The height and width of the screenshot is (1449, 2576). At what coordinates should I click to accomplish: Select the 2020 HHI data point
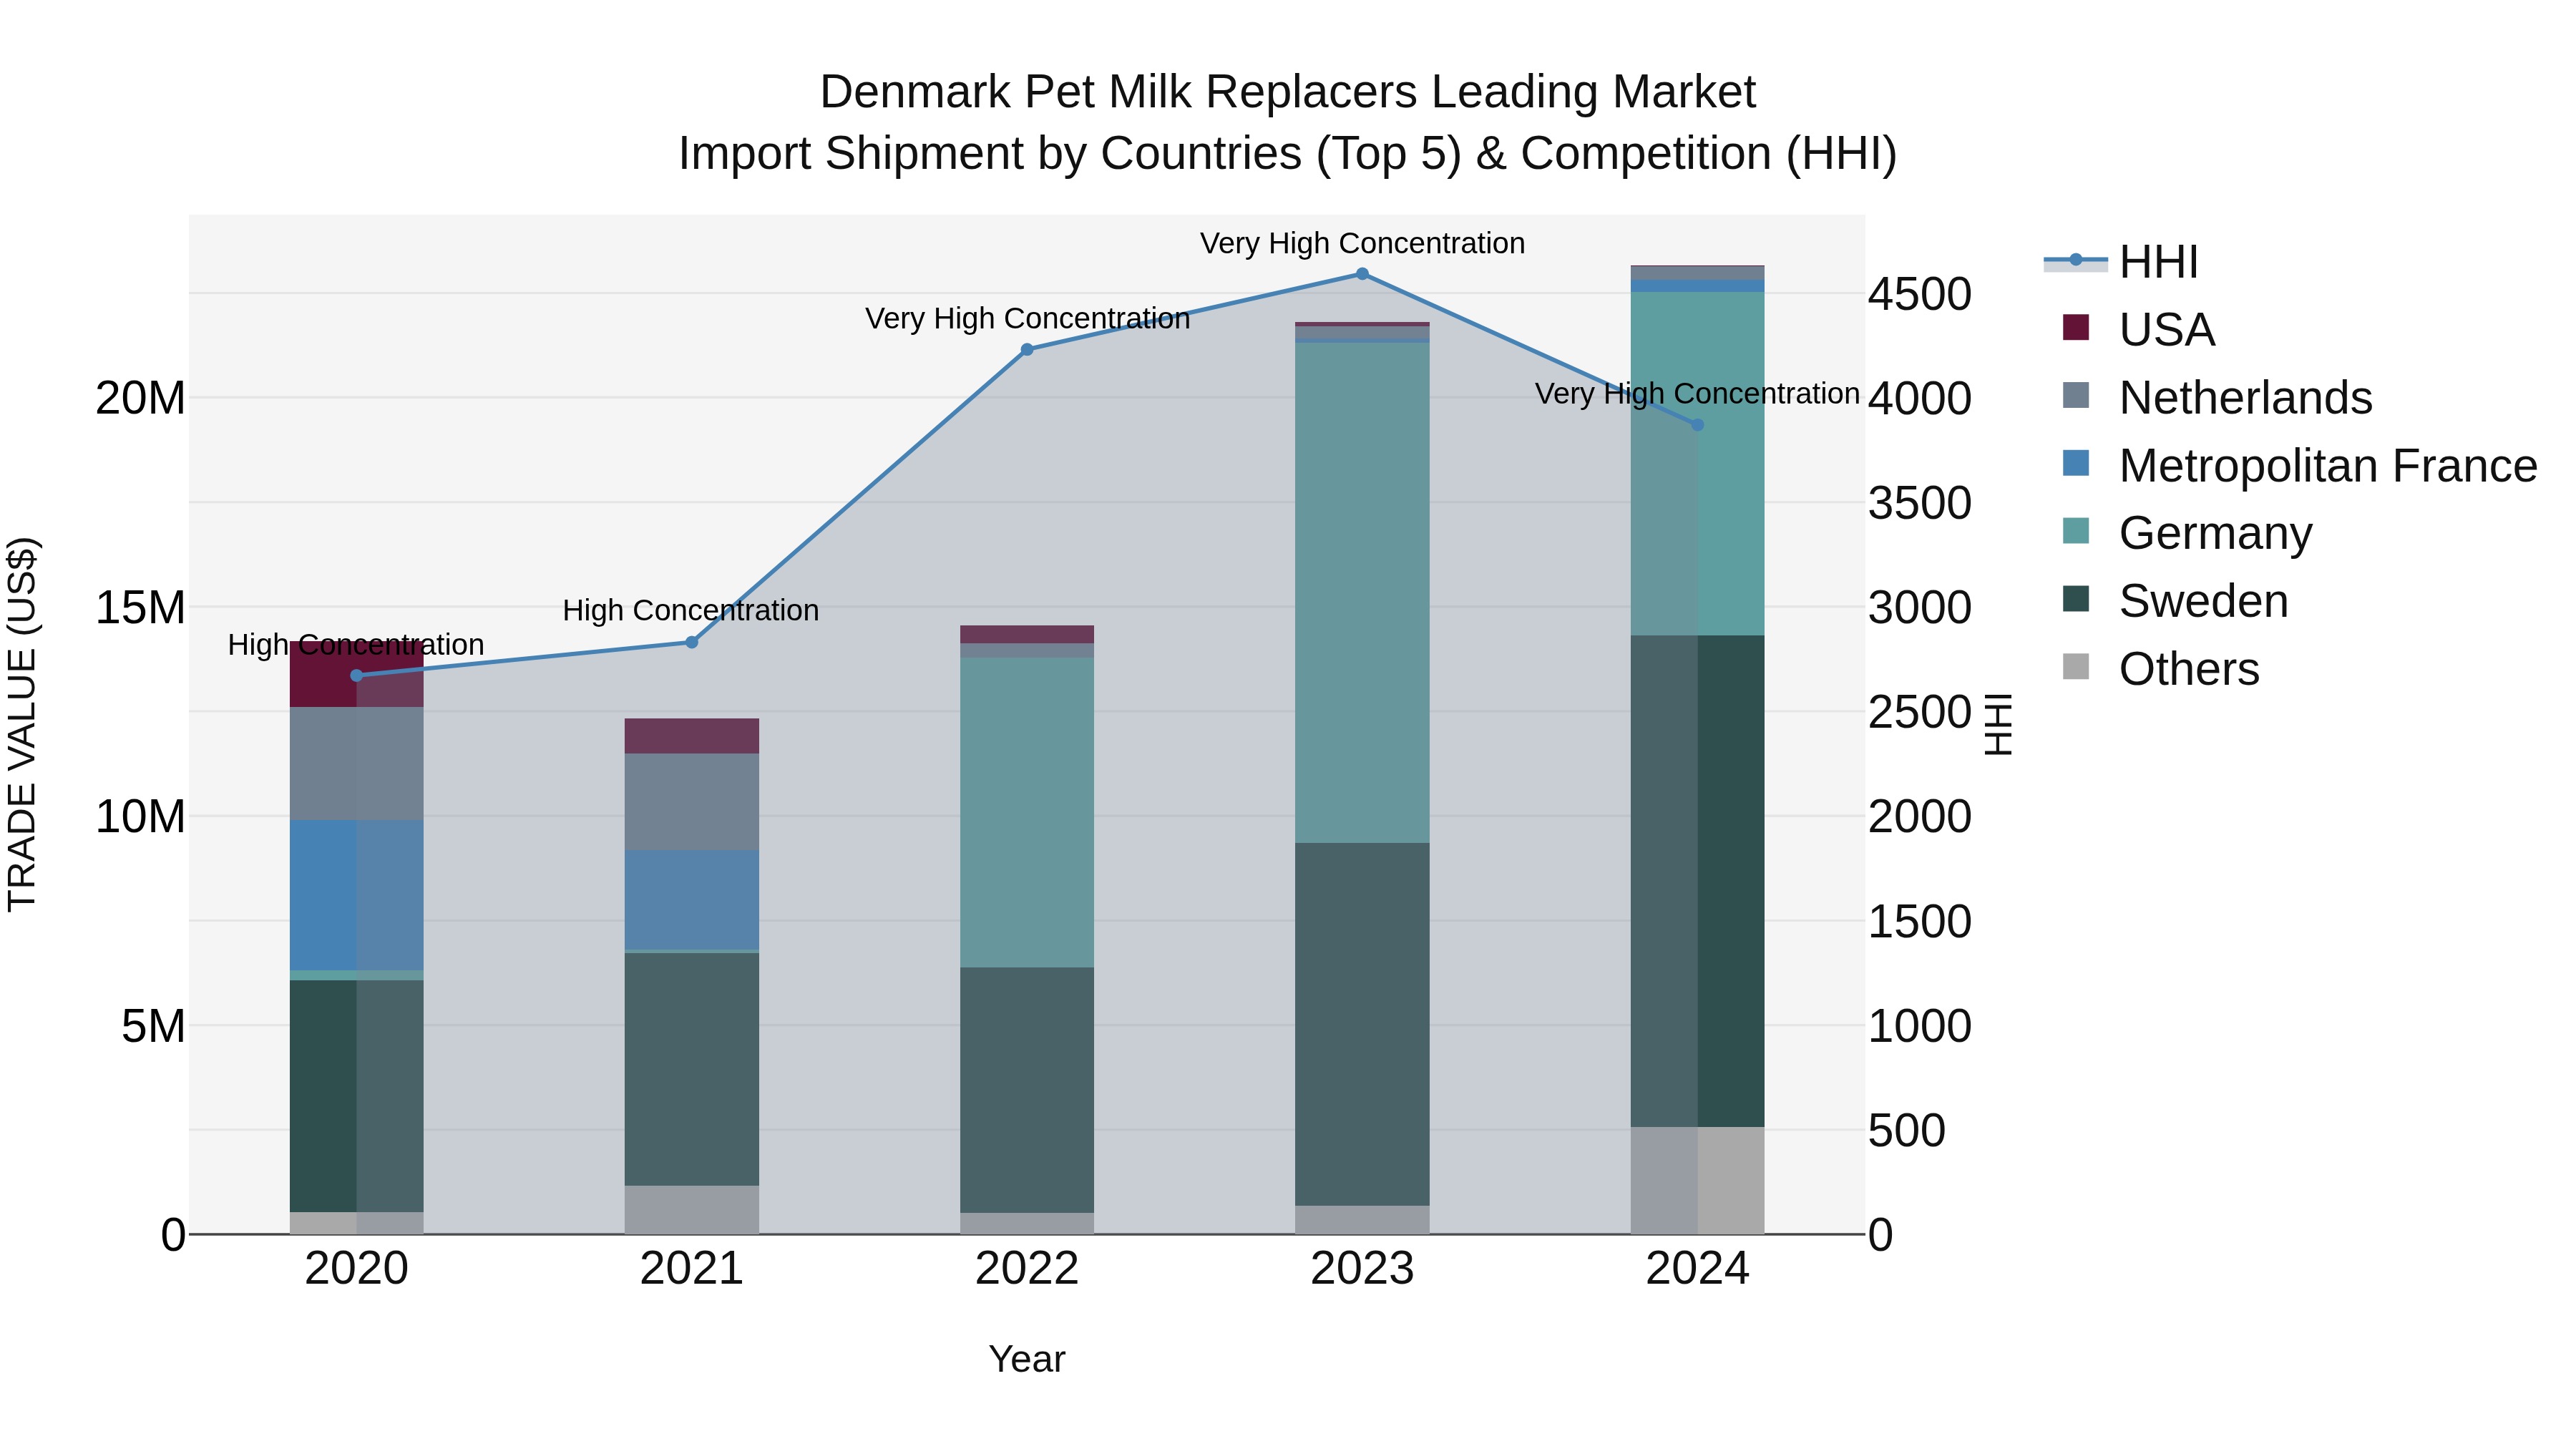point(357,676)
